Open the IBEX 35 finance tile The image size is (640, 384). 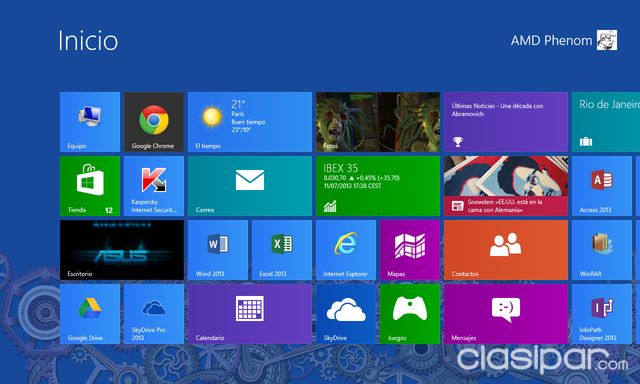click(378, 186)
